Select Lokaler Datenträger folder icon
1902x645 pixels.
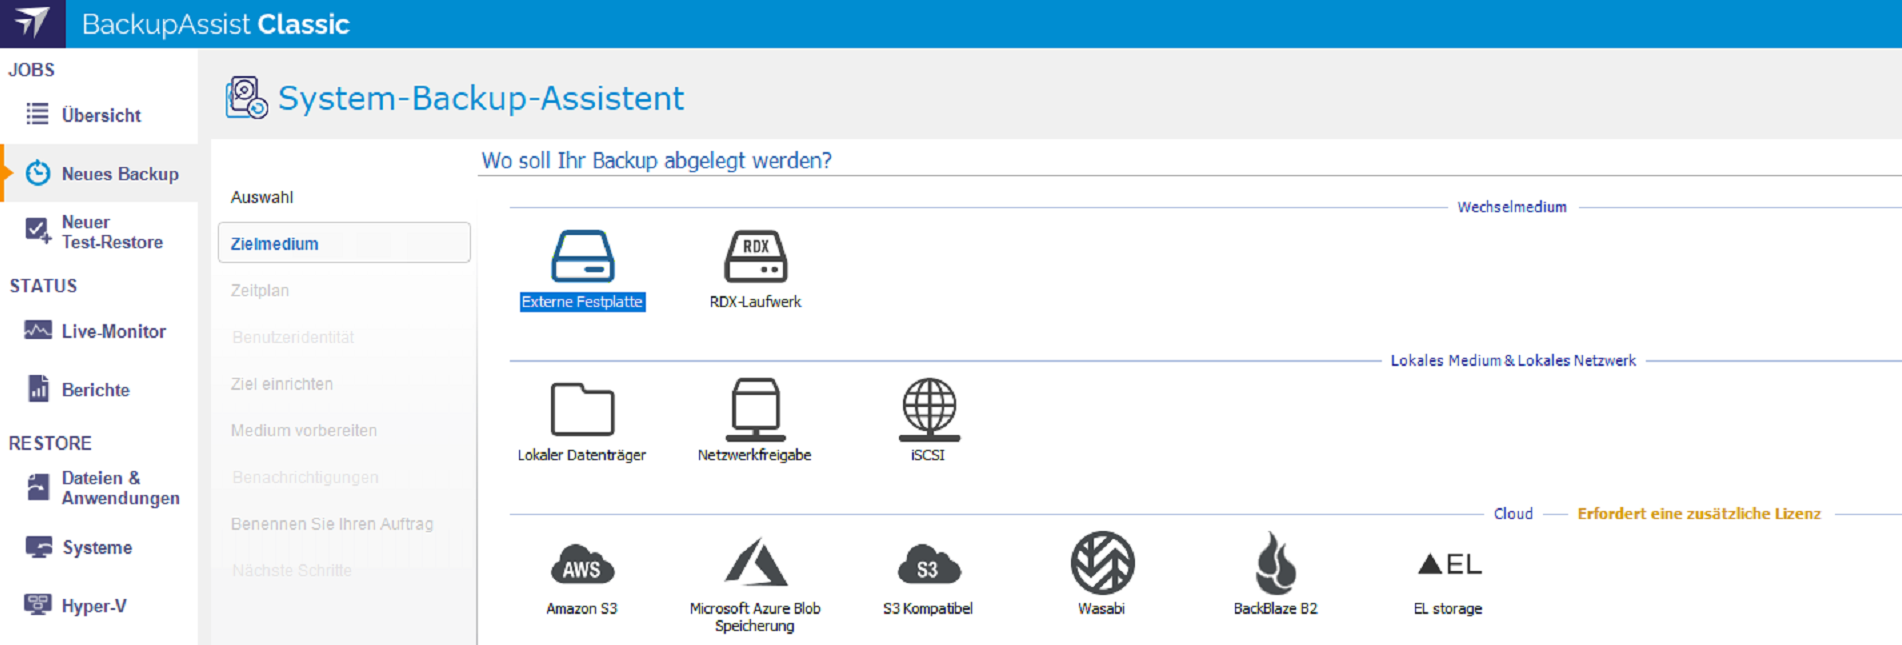[x=582, y=410]
